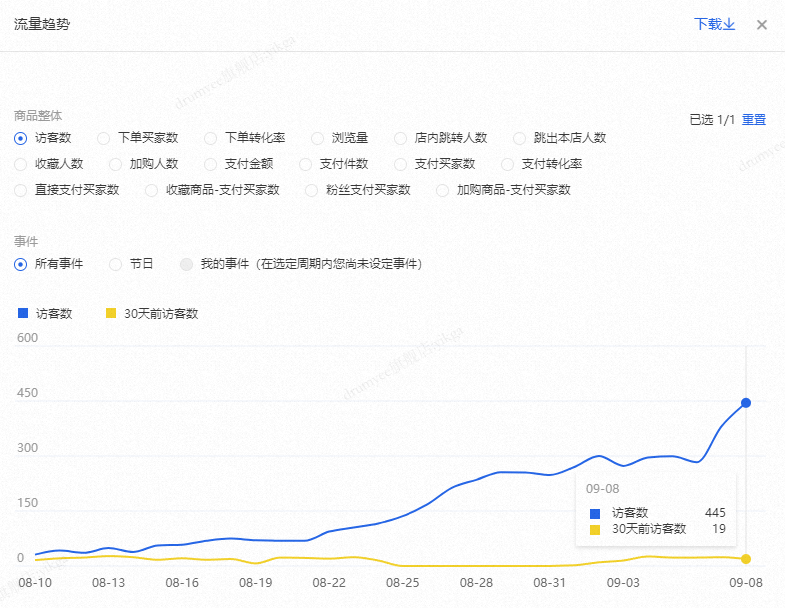Click the 事件 section heading
Image resolution: width=785 pixels, height=608 pixels.
coord(26,242)
